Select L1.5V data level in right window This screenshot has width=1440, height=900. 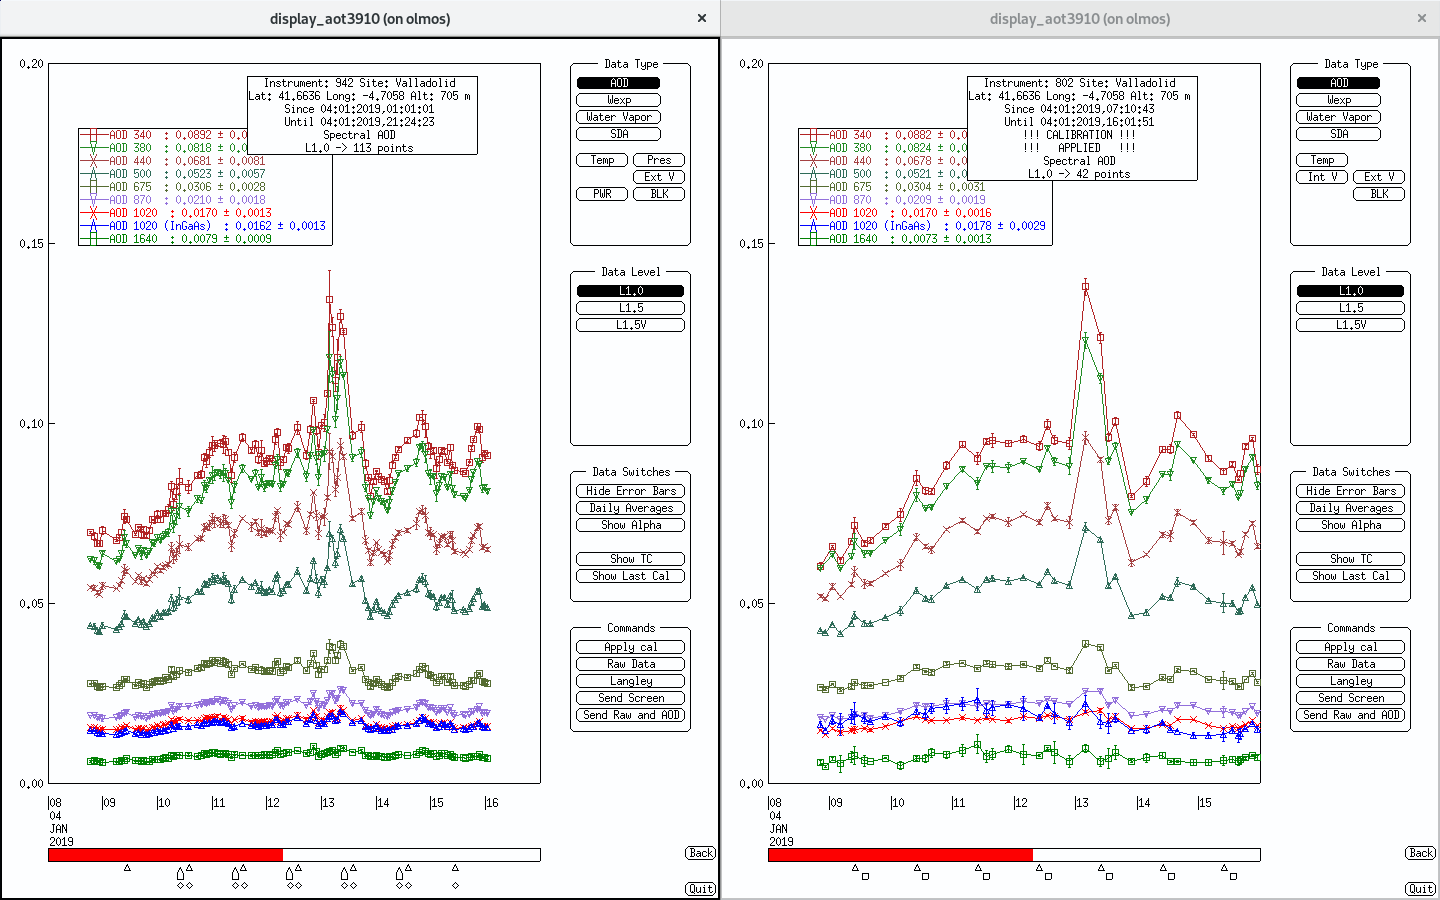tap(1350, 325)
